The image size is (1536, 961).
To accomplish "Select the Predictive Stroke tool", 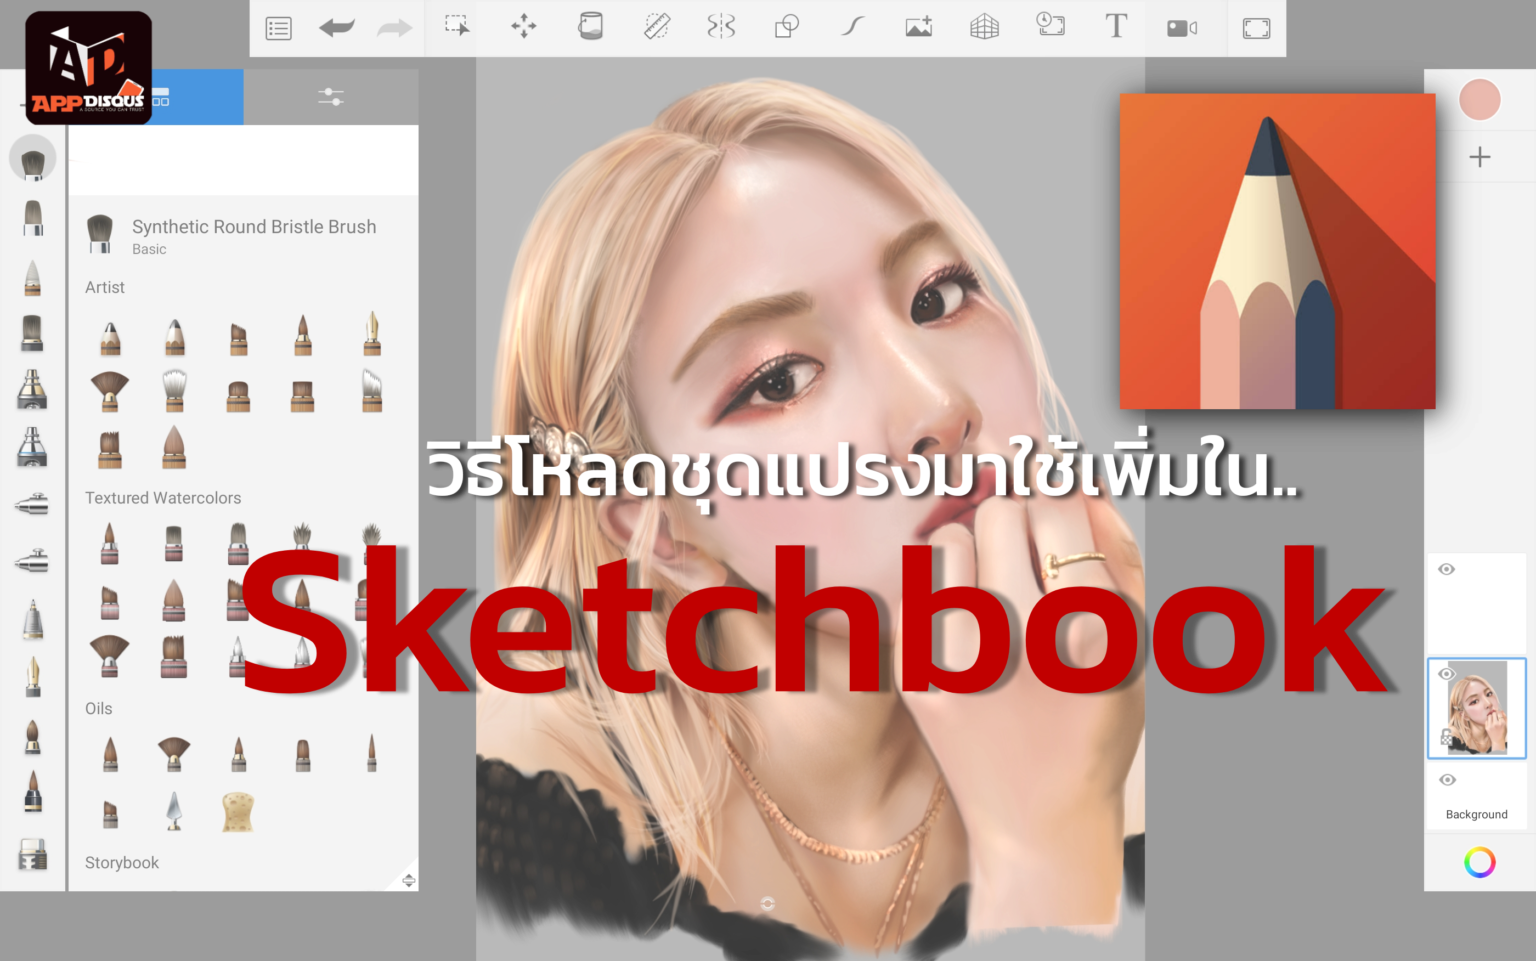I will point(851,27).
